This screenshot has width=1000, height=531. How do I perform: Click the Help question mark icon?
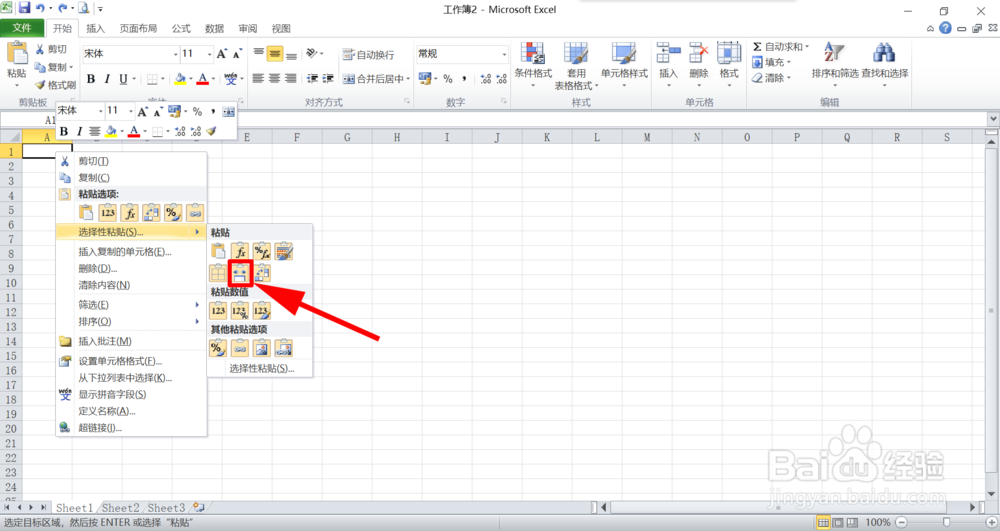[945, 28]
